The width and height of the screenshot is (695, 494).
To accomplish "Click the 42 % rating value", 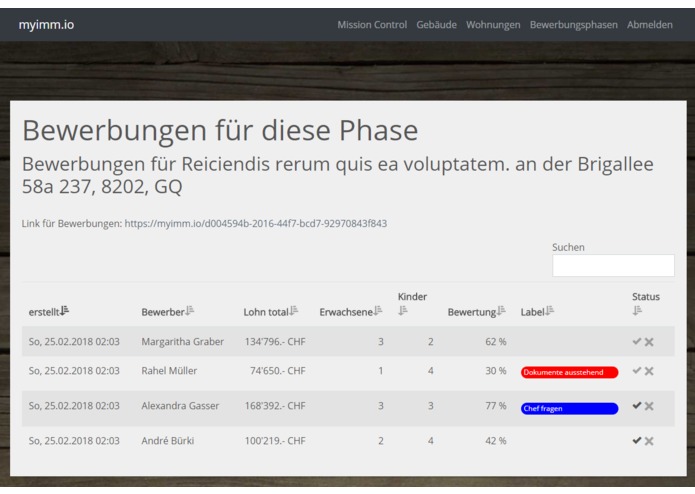I will coord(496,441).
